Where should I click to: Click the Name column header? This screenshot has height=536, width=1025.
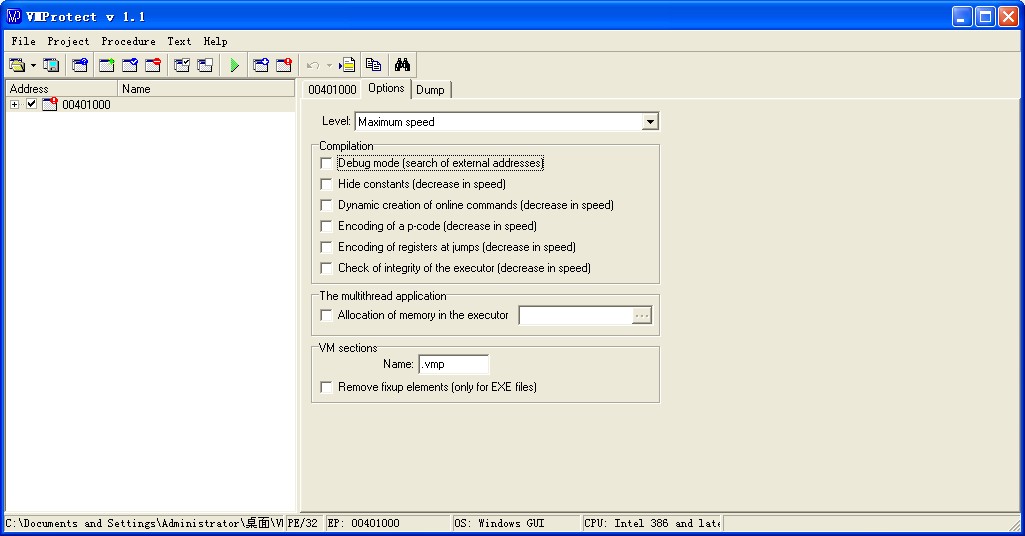(x=206, y=89)
